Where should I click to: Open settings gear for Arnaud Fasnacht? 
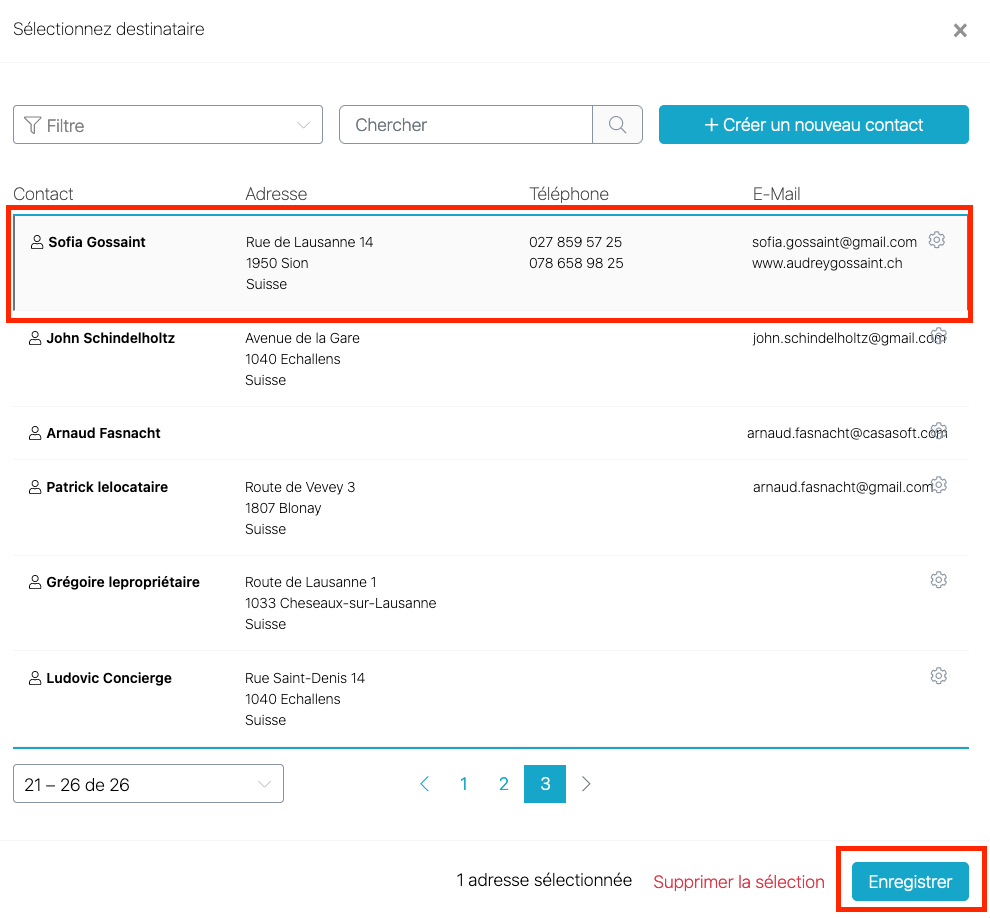[x=939, y=431]
